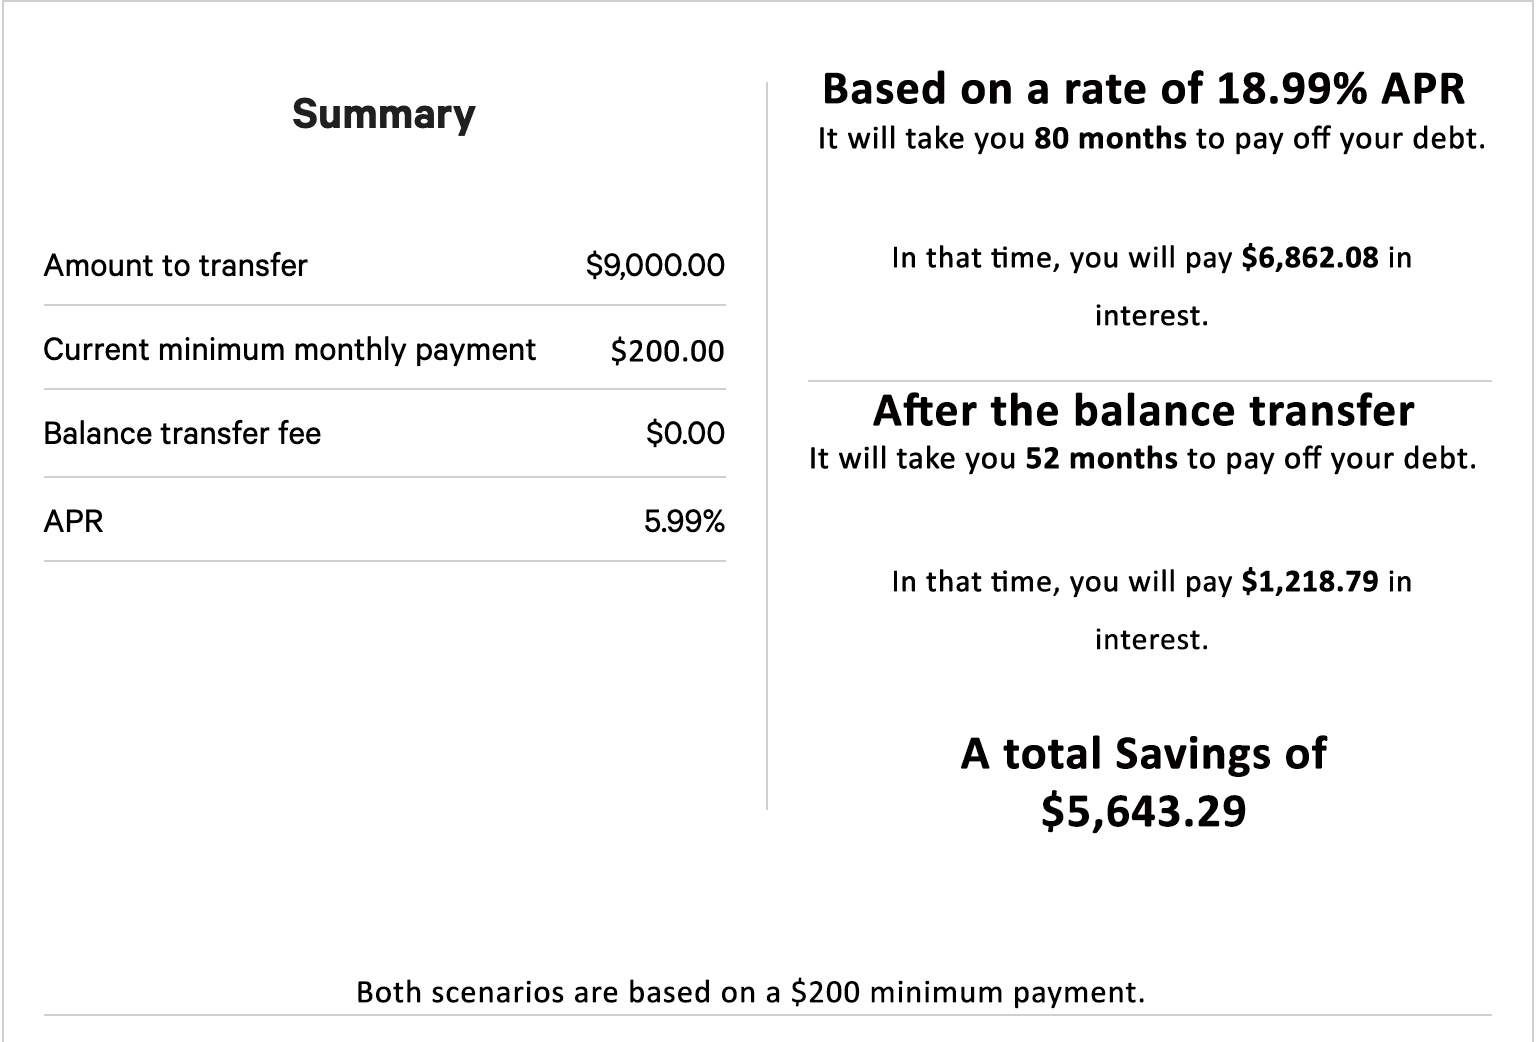Select the APR row label
Viewport: 1538px width, 1042px height.
pyautogui.click(x=73, y=521)
